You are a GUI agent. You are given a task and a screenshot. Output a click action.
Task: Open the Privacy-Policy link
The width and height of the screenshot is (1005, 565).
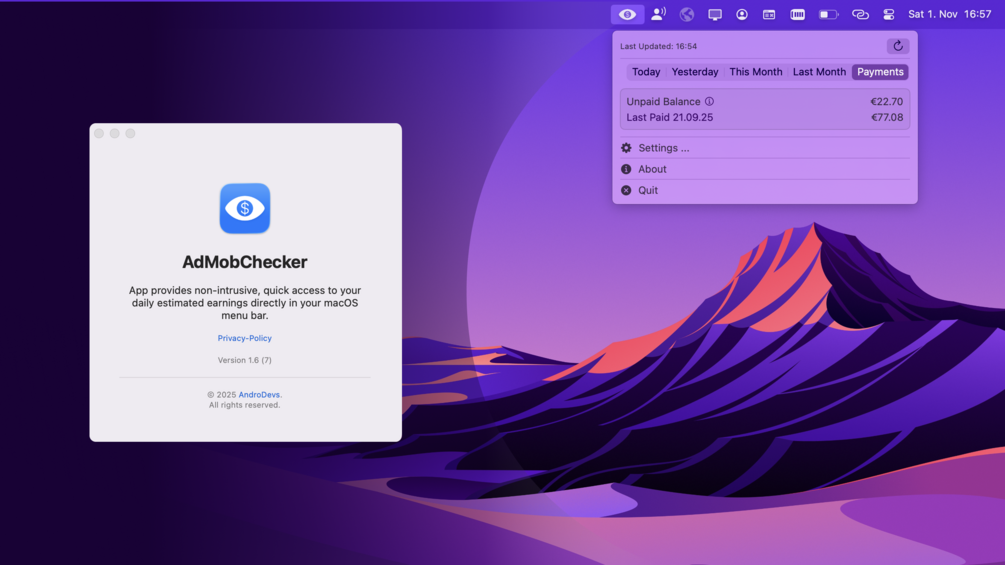(244, 338)
